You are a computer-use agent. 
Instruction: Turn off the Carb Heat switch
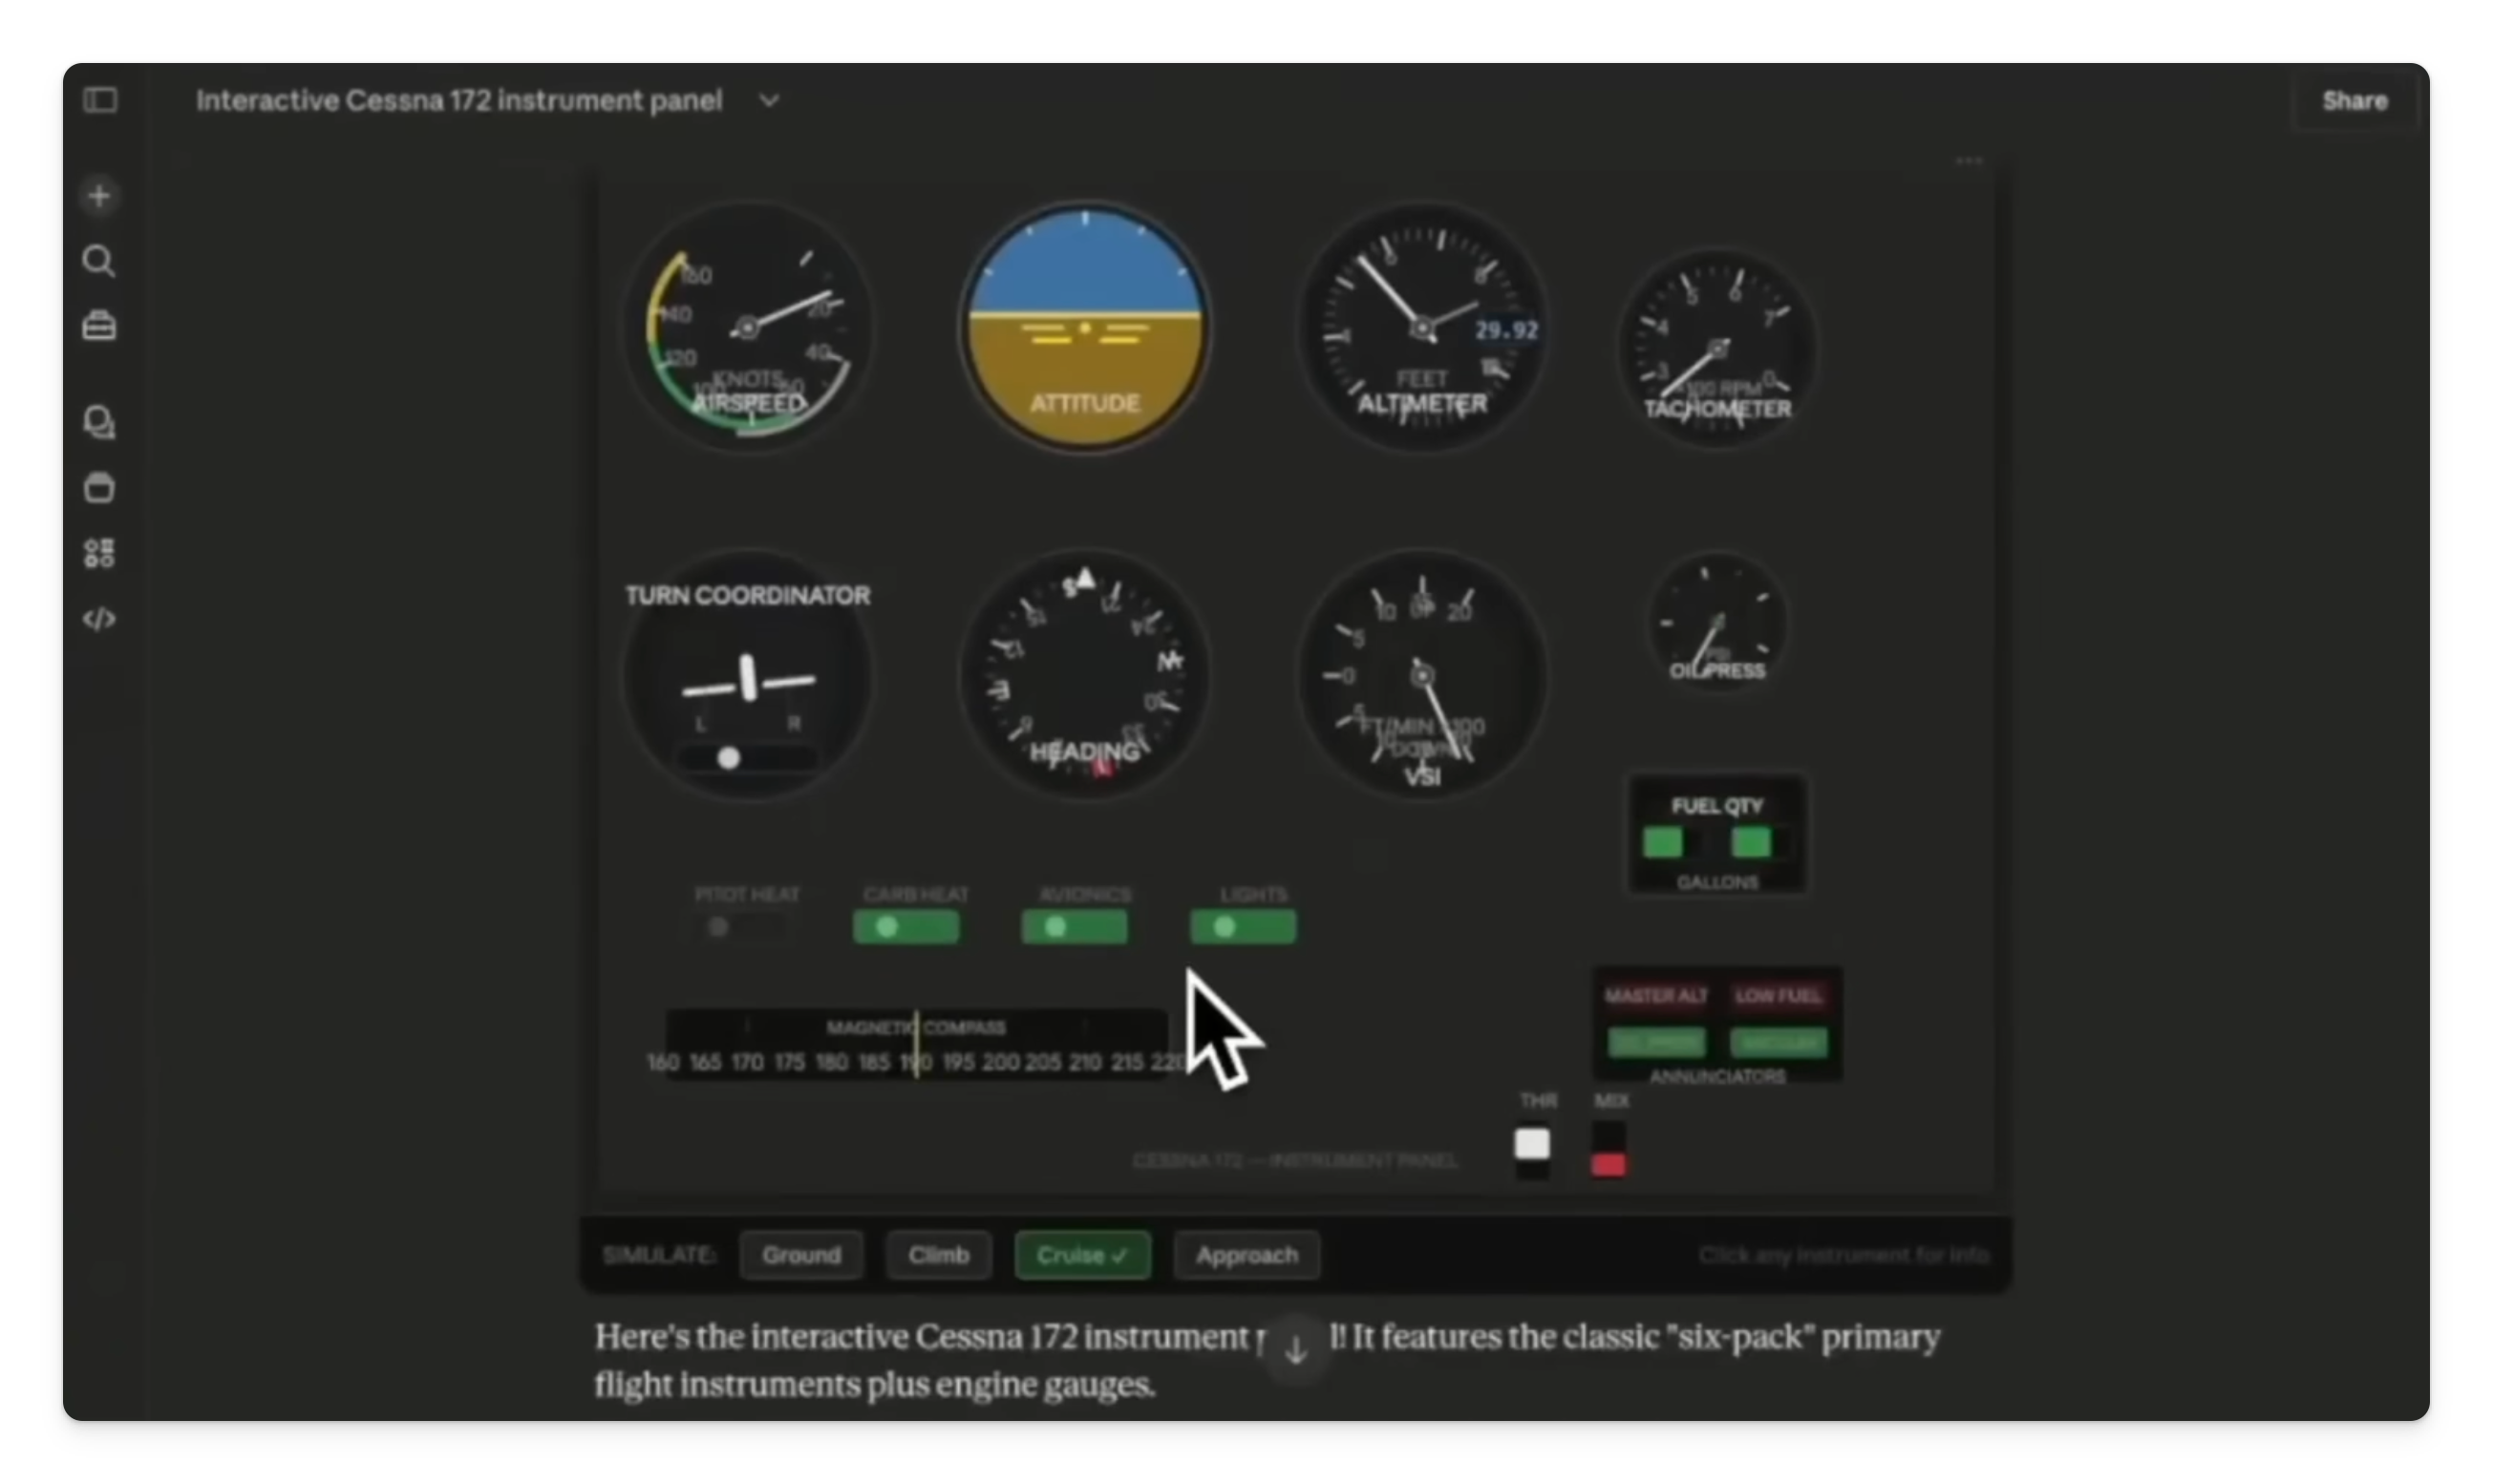point(906,927)
